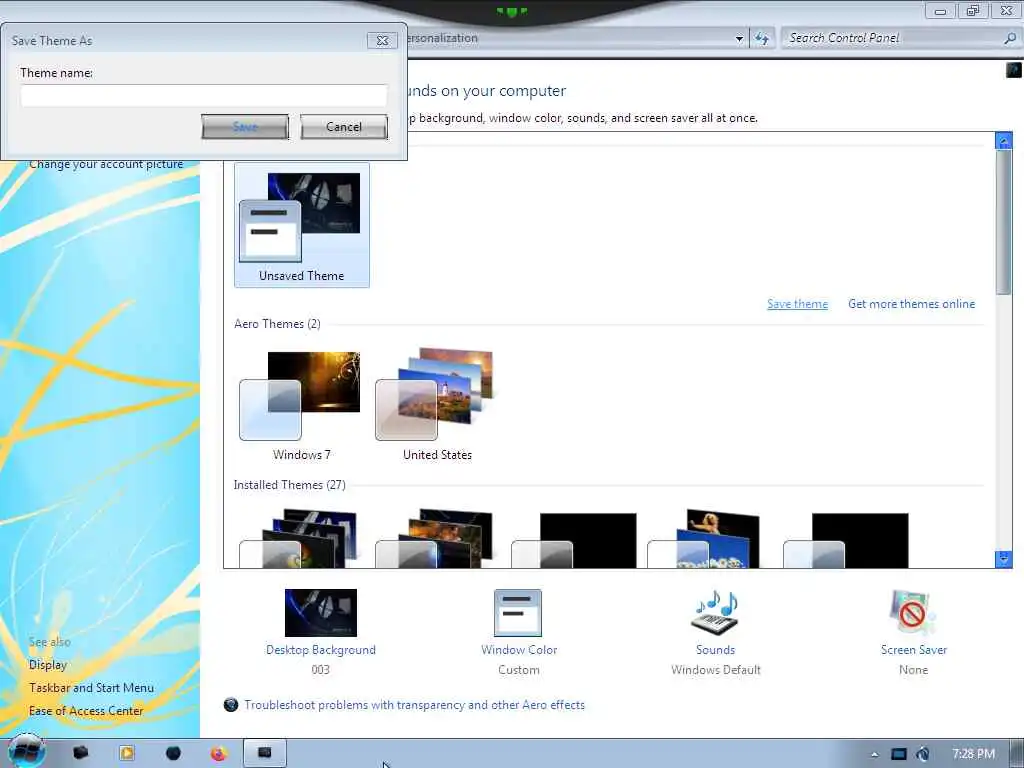
Task: Minimize the Personalization window
Action: [x=940, y=10]
